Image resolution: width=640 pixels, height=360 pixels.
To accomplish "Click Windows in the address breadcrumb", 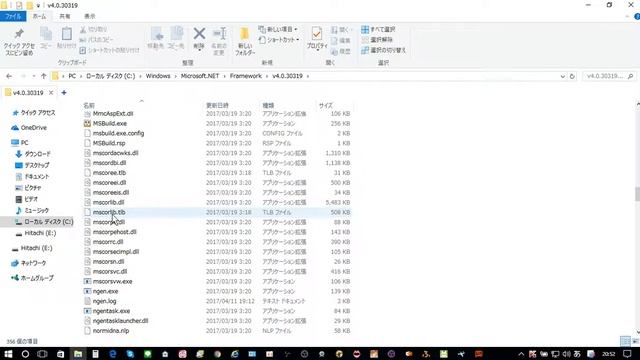I will [158, 76].
